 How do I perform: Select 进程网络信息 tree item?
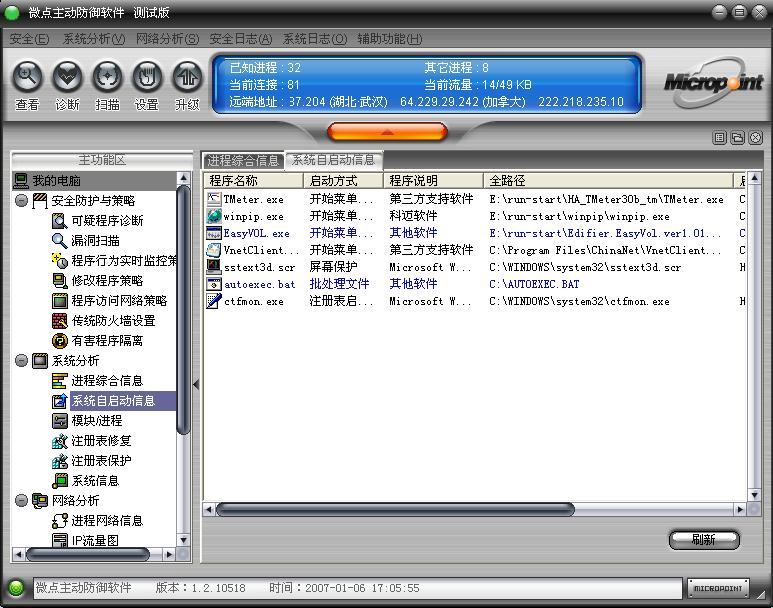(107, 521)
